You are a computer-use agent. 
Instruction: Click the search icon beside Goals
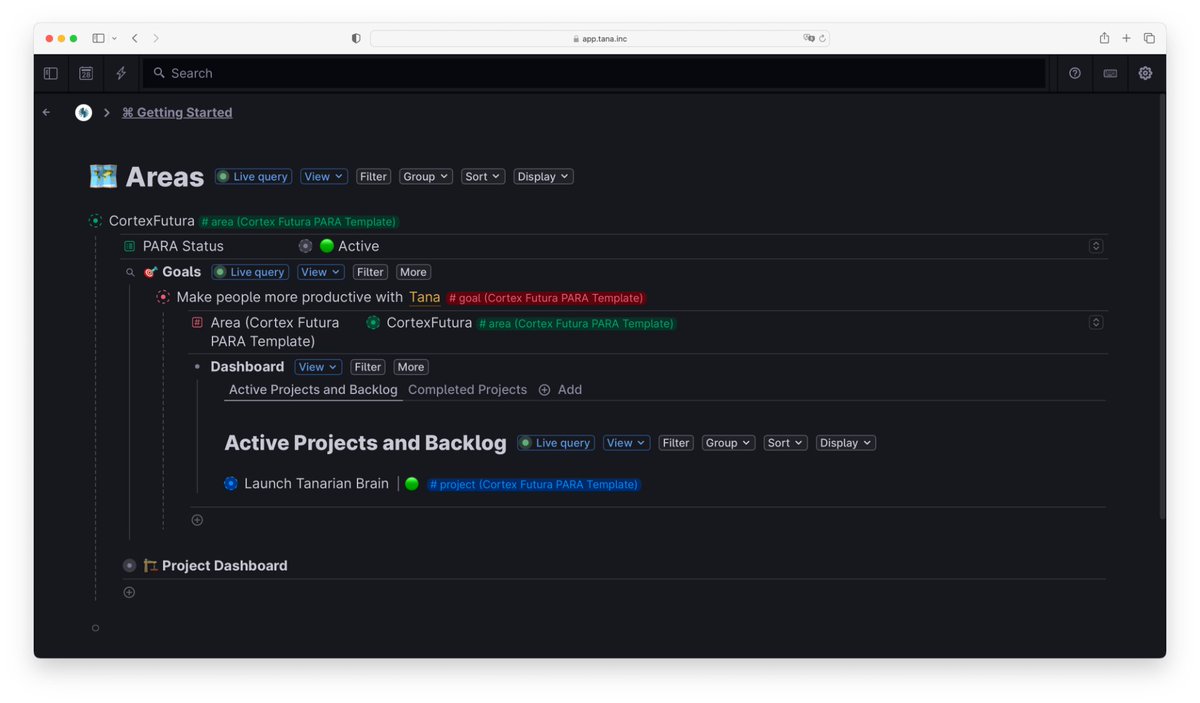[x=130, y=272]
